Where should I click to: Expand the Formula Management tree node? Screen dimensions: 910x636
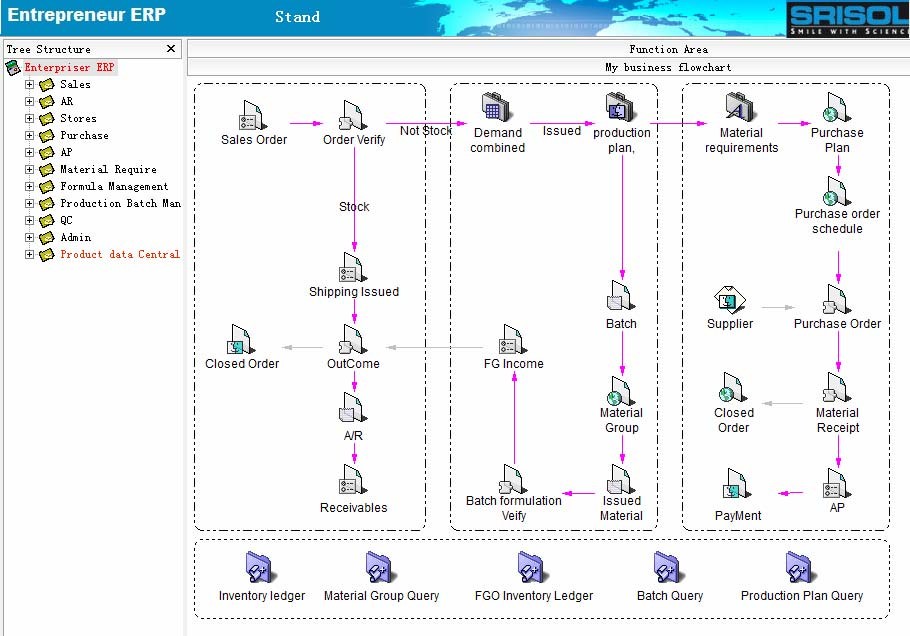(29, 186)
